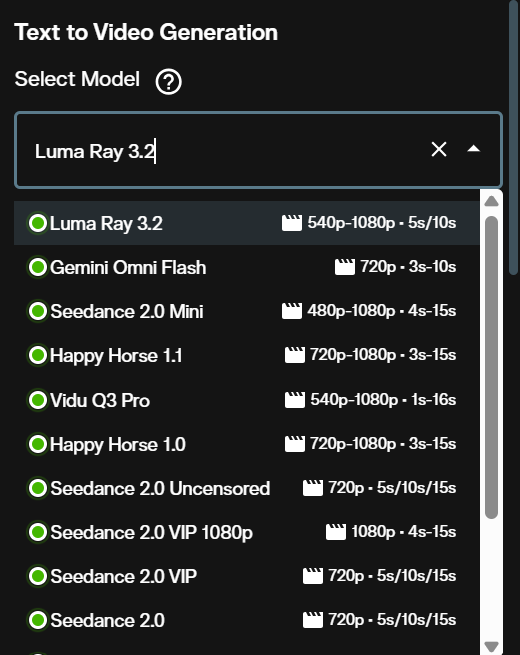Click clapperboard icon in Gemini Omni Flash row
520x655 pixels.
click(x=345, y=267)
